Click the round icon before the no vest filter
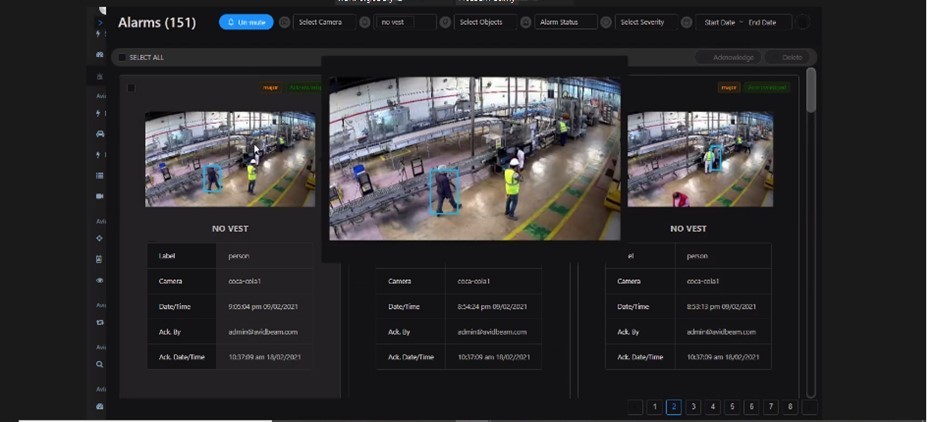Image resolution: width=936 pixels, height=422 pixels. (365, 22)
